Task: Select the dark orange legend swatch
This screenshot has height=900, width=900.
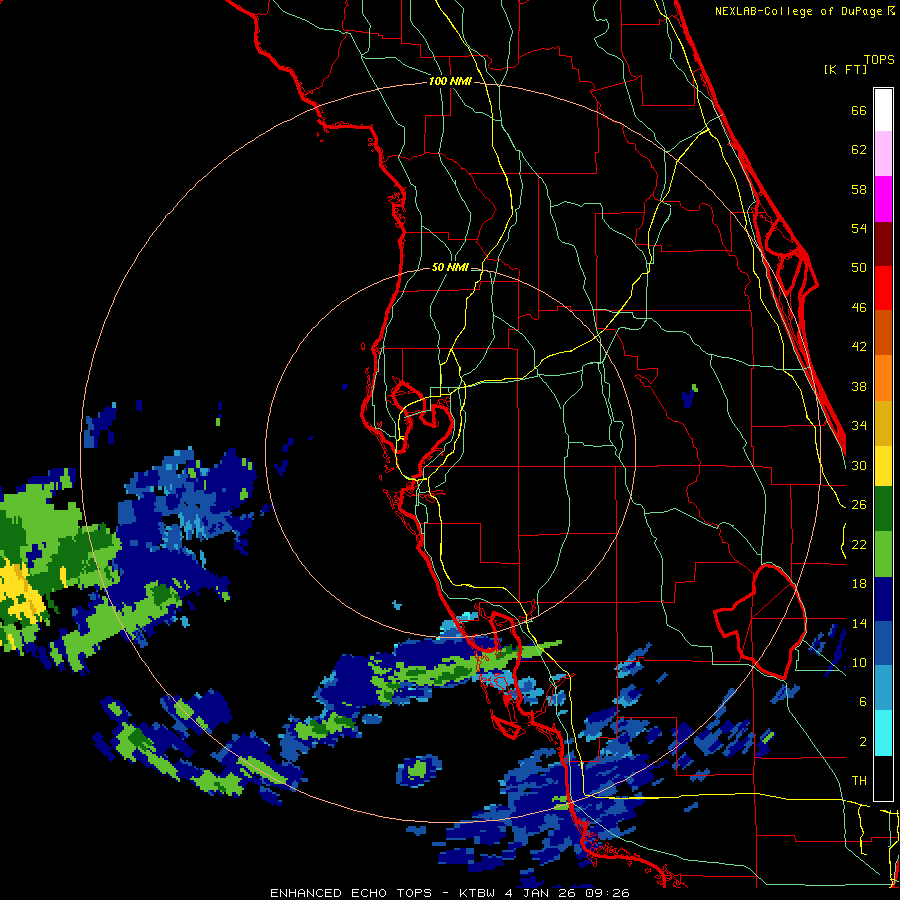Action: (x=883, y=333)
